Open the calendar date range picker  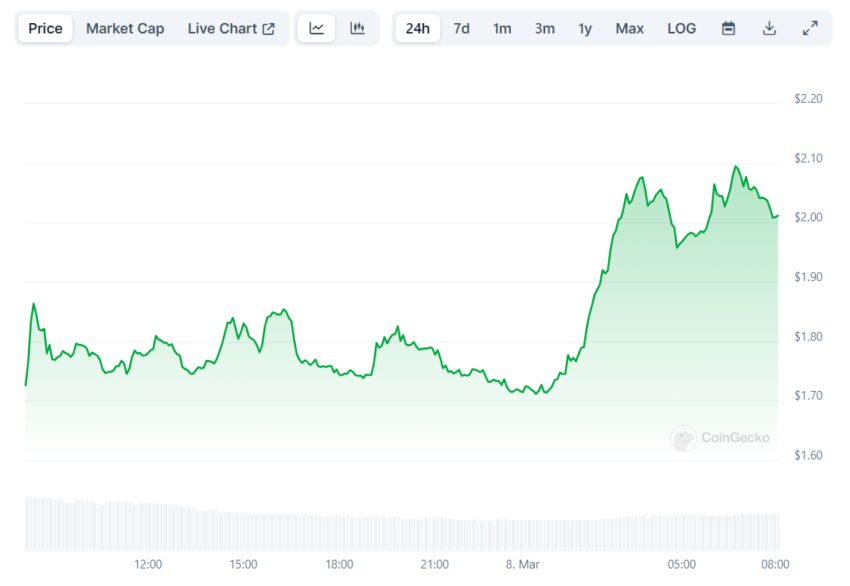tap(729, 28)
